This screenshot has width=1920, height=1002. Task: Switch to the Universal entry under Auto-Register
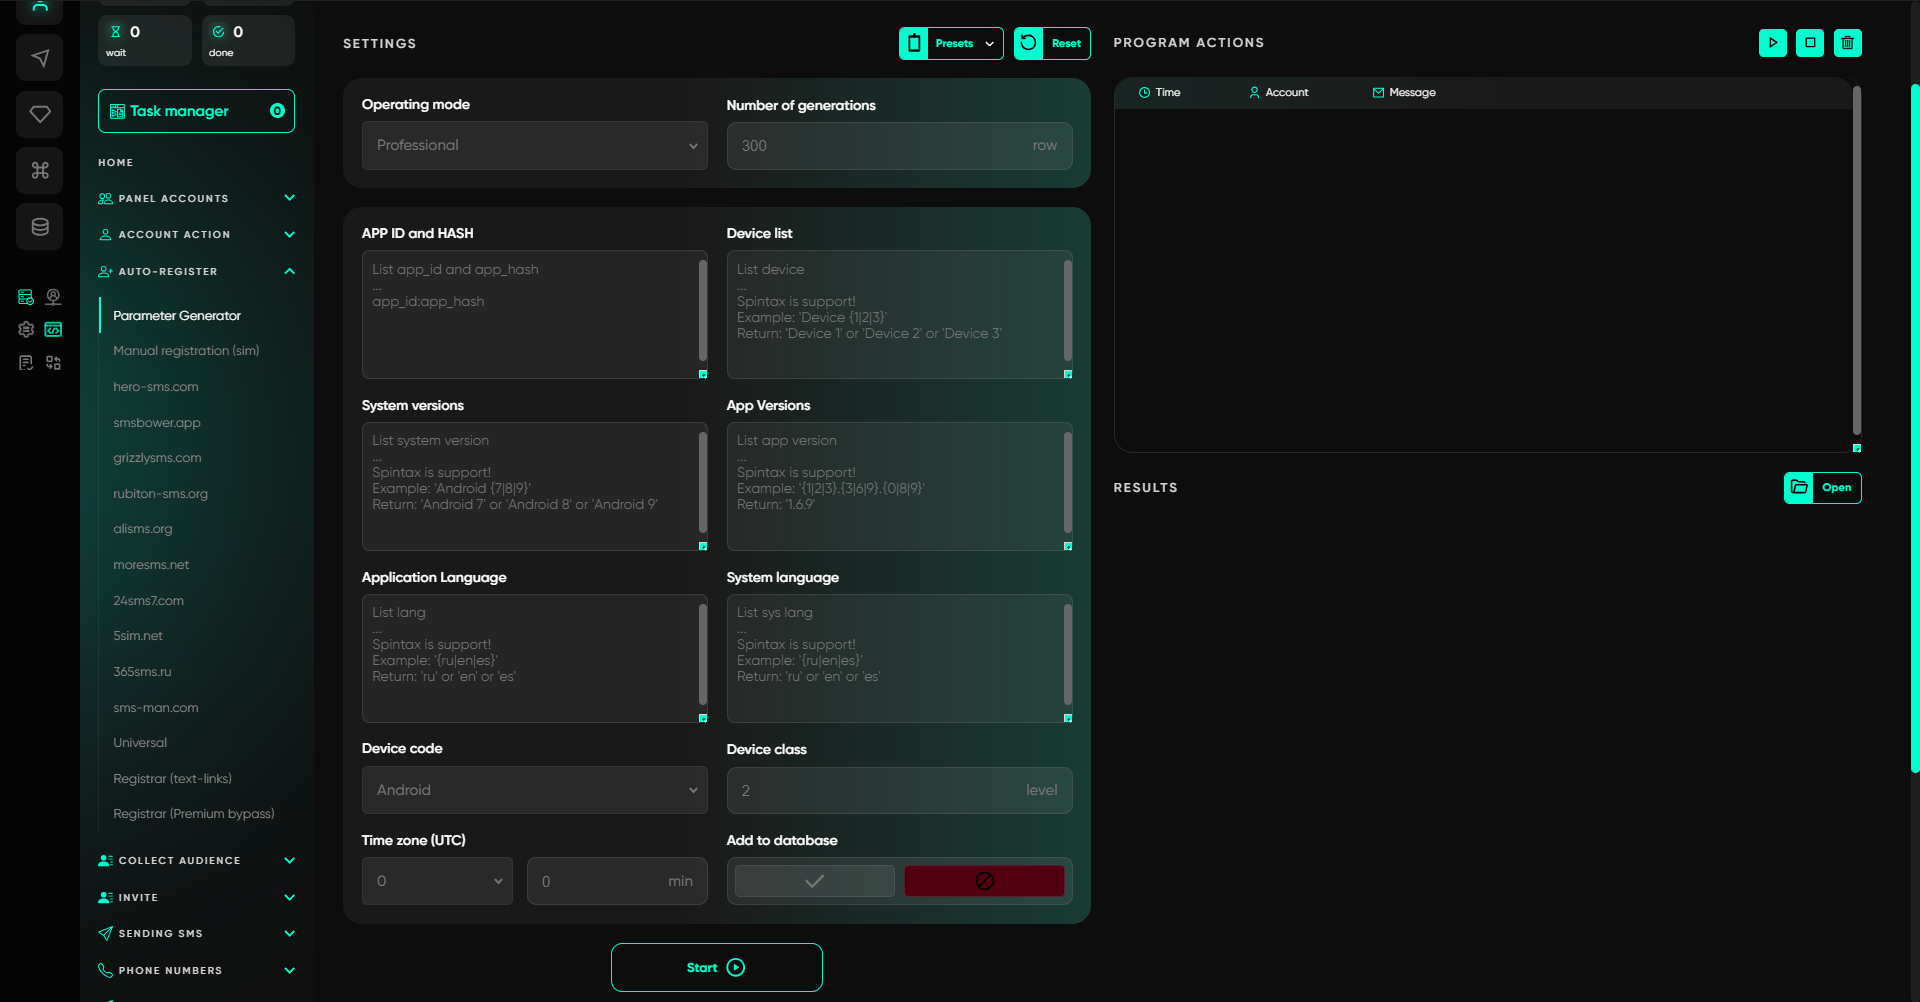(139, 742)
